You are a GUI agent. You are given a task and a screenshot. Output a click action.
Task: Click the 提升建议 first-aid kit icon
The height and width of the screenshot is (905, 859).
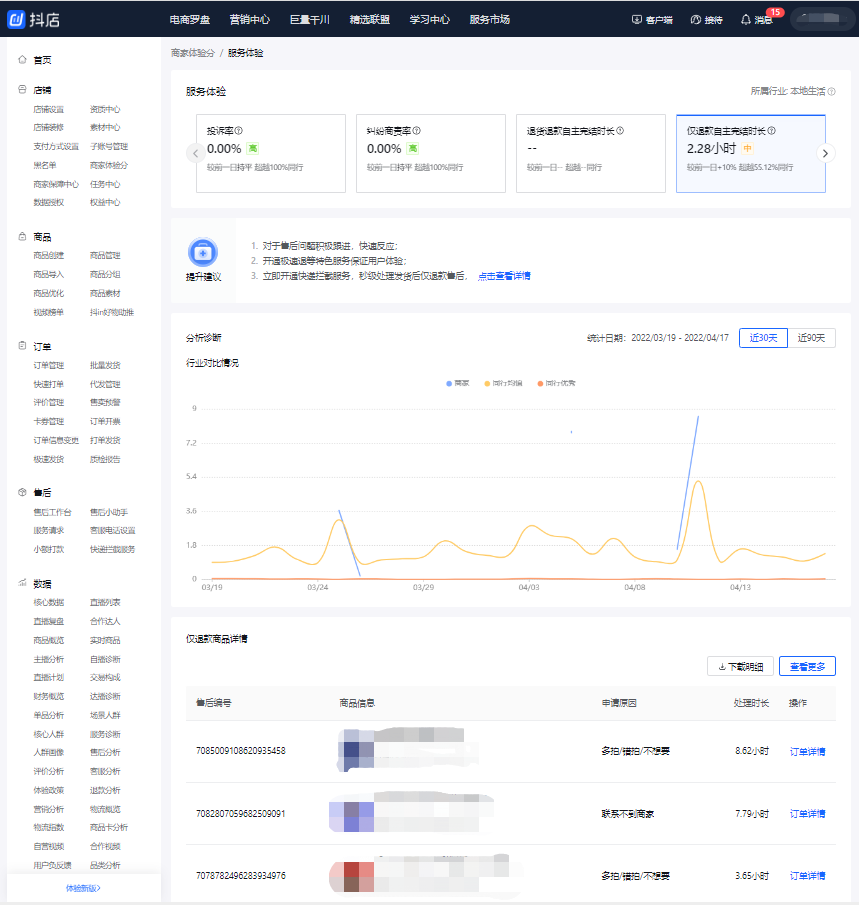coord(203,251)
